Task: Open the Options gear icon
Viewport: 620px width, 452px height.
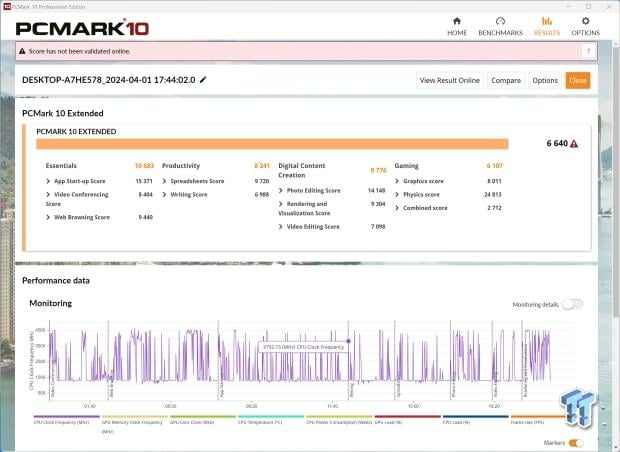Action: pyautogui.click(x=586, y=21)
